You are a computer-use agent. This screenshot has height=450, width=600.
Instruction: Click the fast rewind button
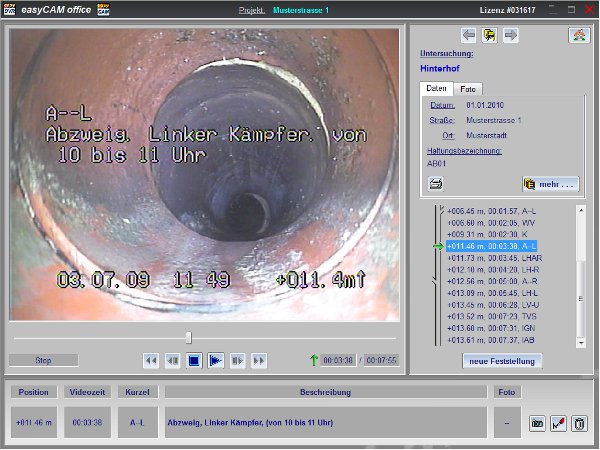coord(151,360)
